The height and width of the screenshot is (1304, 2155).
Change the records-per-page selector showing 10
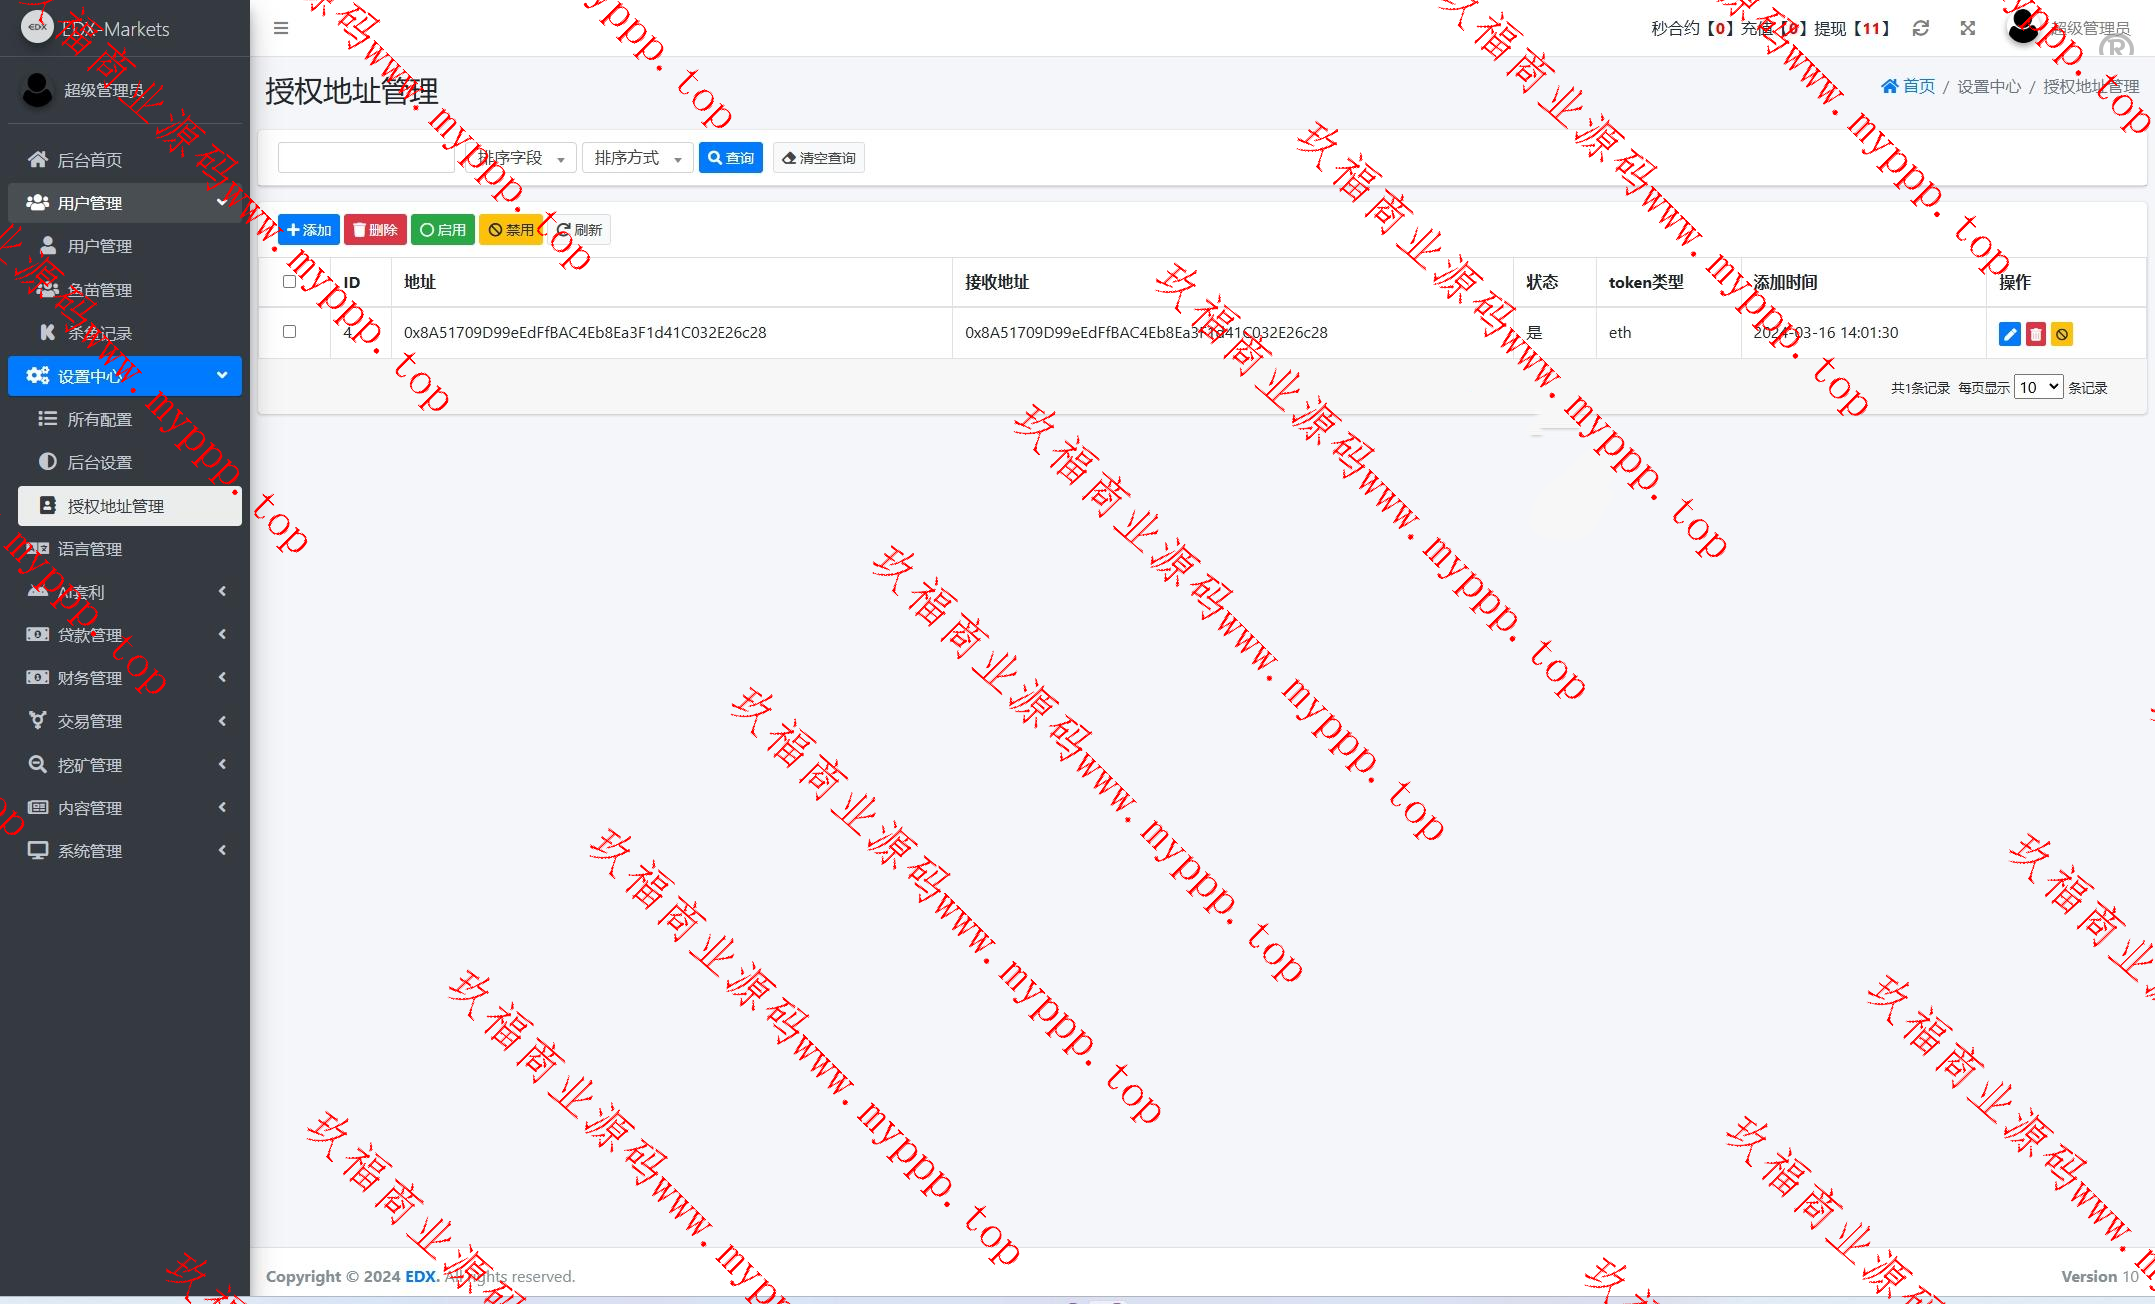coord(2038,387)
